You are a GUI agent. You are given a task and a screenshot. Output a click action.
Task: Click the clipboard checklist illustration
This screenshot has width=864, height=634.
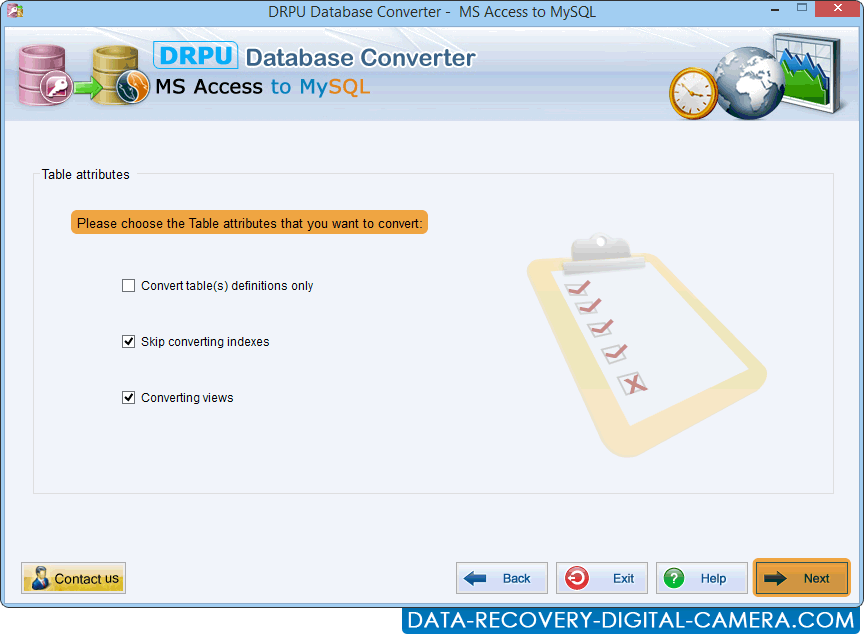646,346
